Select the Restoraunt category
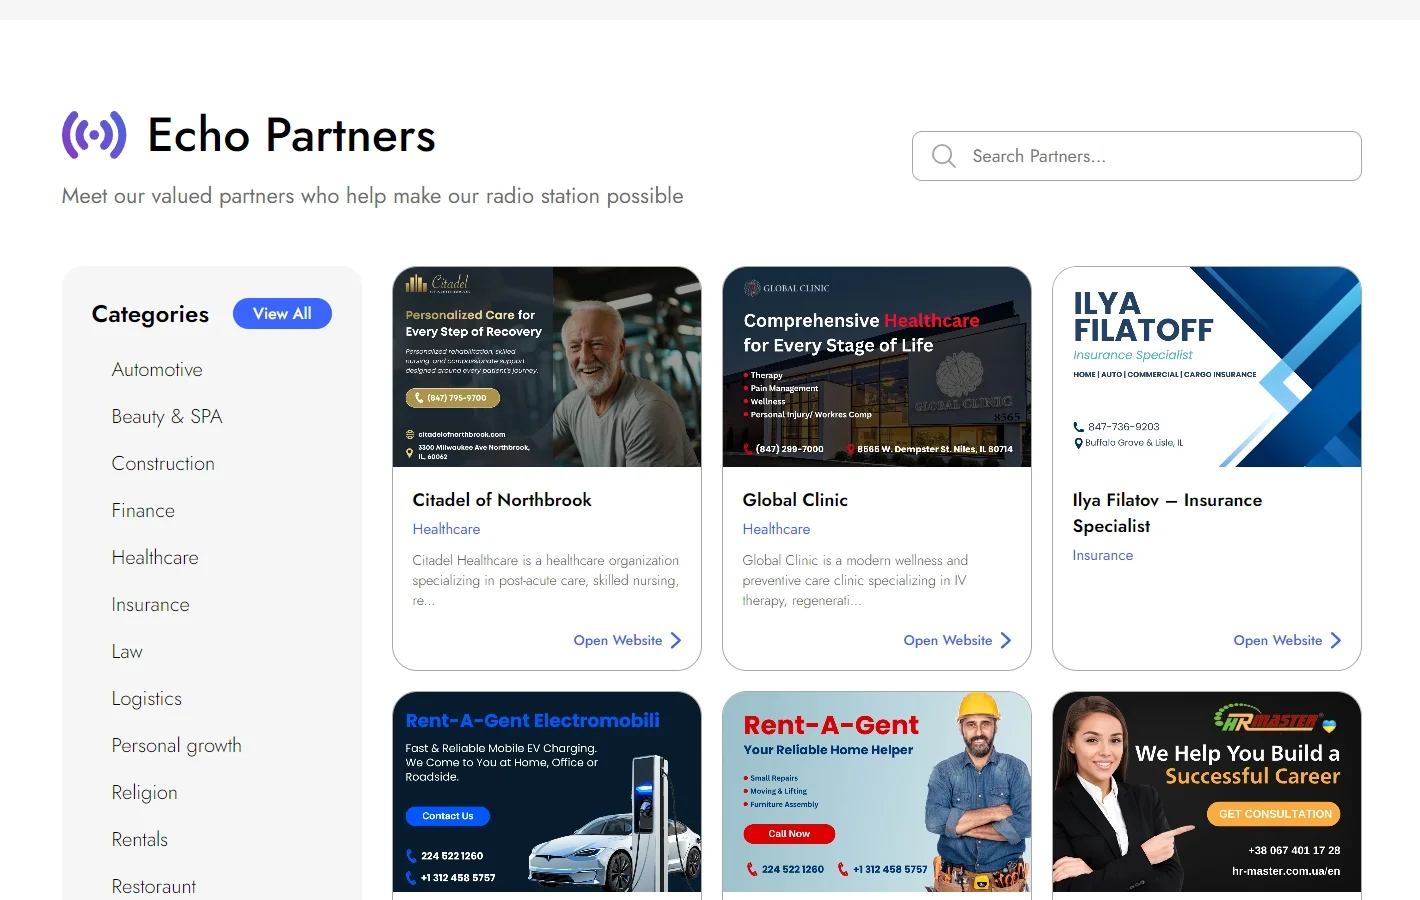Screen dimensions: 1420x900 (154, 887)
